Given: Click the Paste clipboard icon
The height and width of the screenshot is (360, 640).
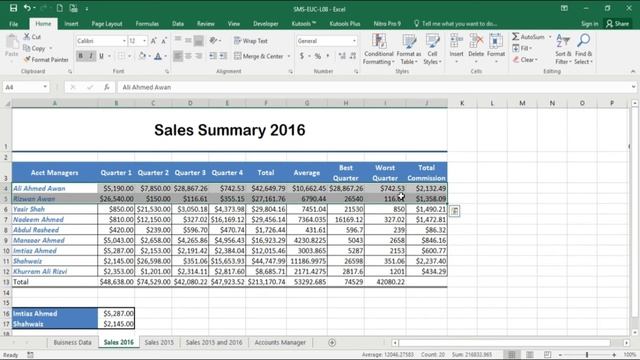Looking at the screenshot, I should (12, 42).
